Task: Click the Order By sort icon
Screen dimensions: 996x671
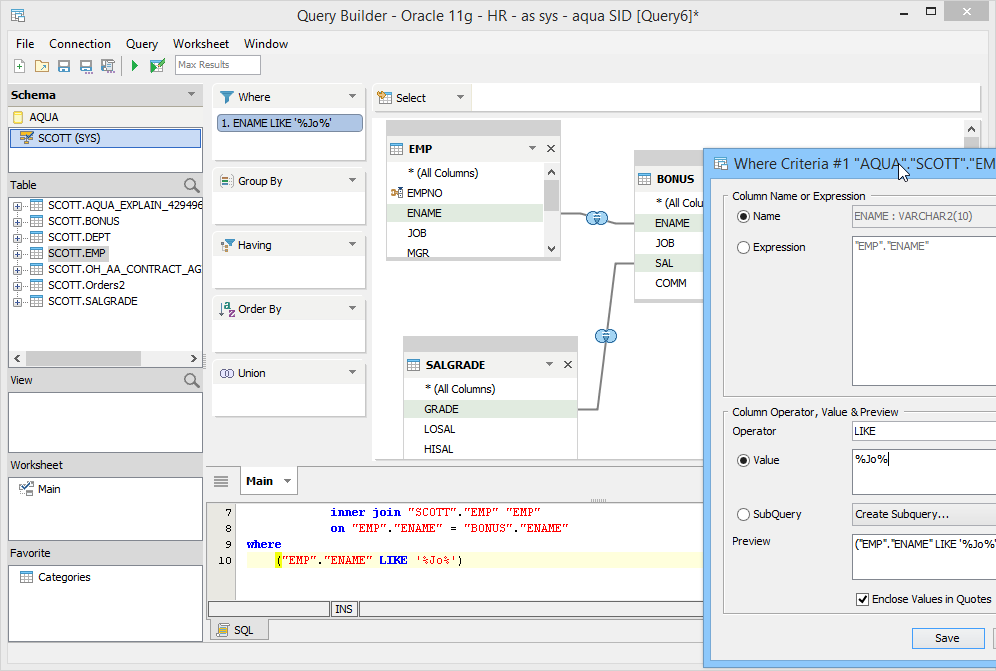Action: tap(227, 309)
